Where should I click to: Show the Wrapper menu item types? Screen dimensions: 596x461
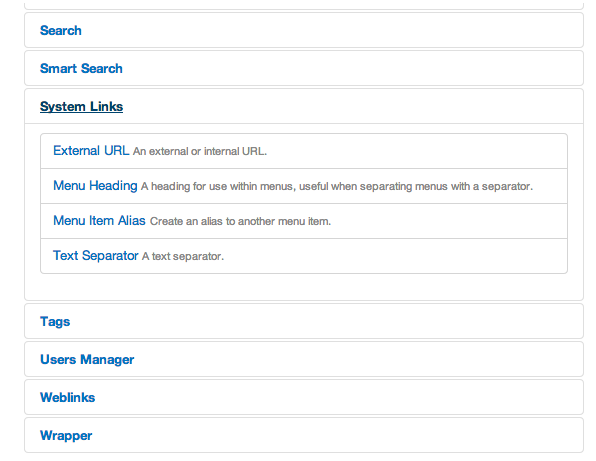click(66, 436)
